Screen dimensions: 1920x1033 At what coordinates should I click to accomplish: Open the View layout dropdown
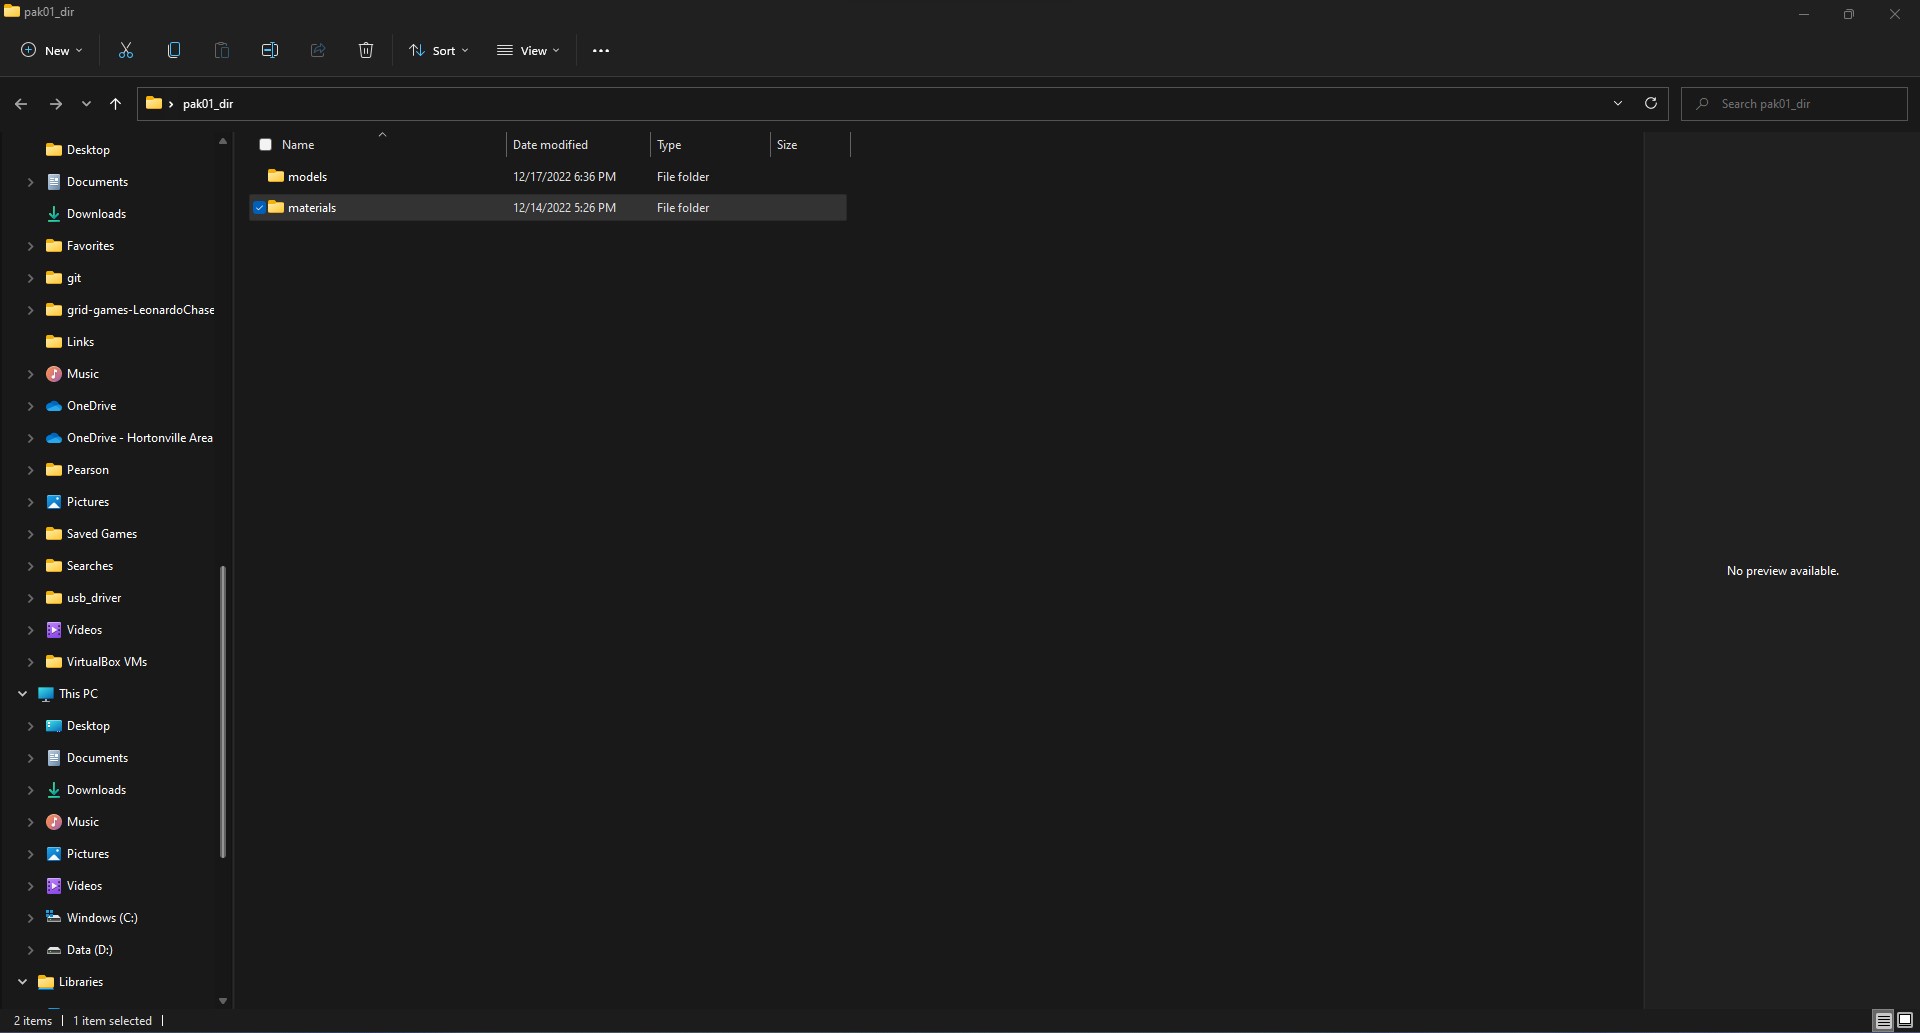point(529,50)
